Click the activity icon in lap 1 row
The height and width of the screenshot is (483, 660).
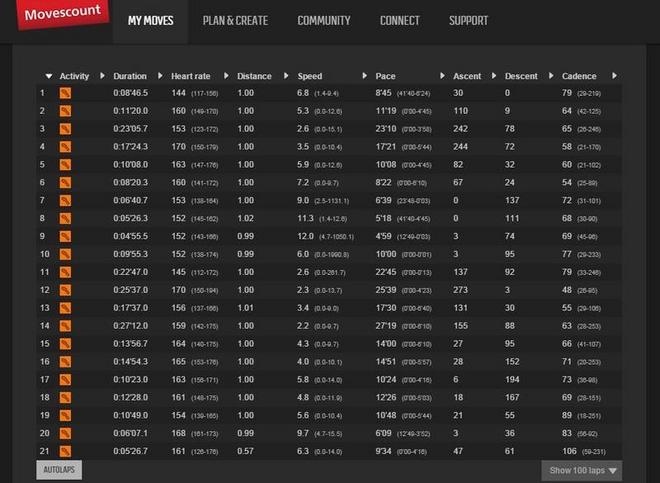[x=66, y=93]
